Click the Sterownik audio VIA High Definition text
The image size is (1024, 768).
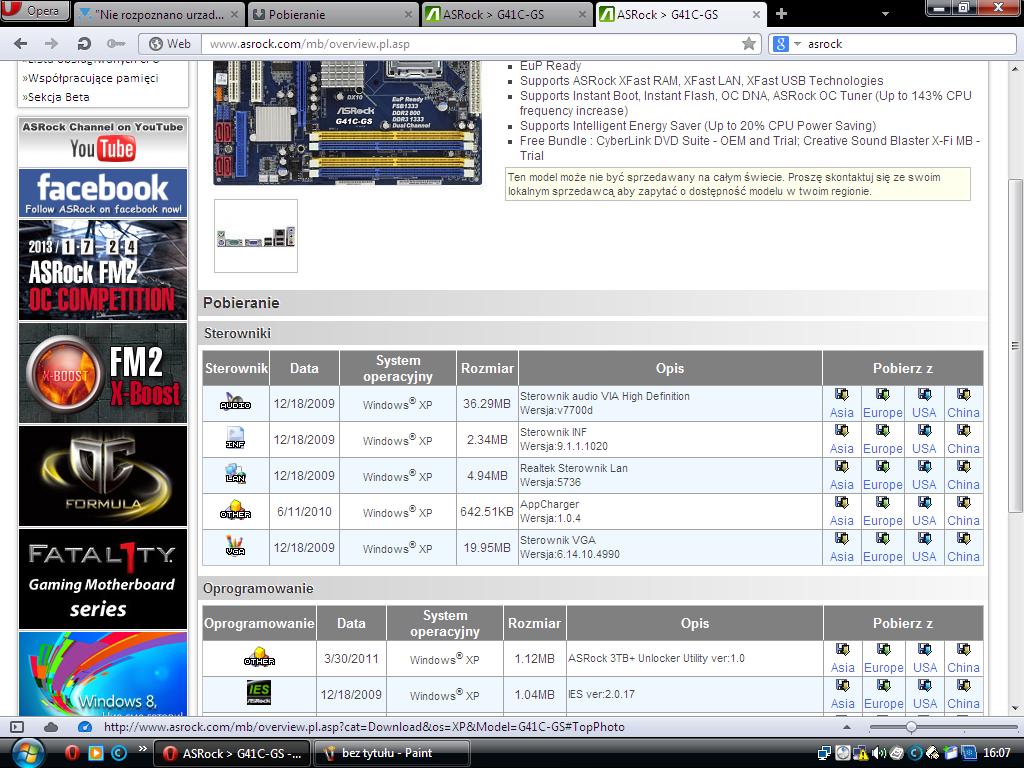tap(605, 396)
